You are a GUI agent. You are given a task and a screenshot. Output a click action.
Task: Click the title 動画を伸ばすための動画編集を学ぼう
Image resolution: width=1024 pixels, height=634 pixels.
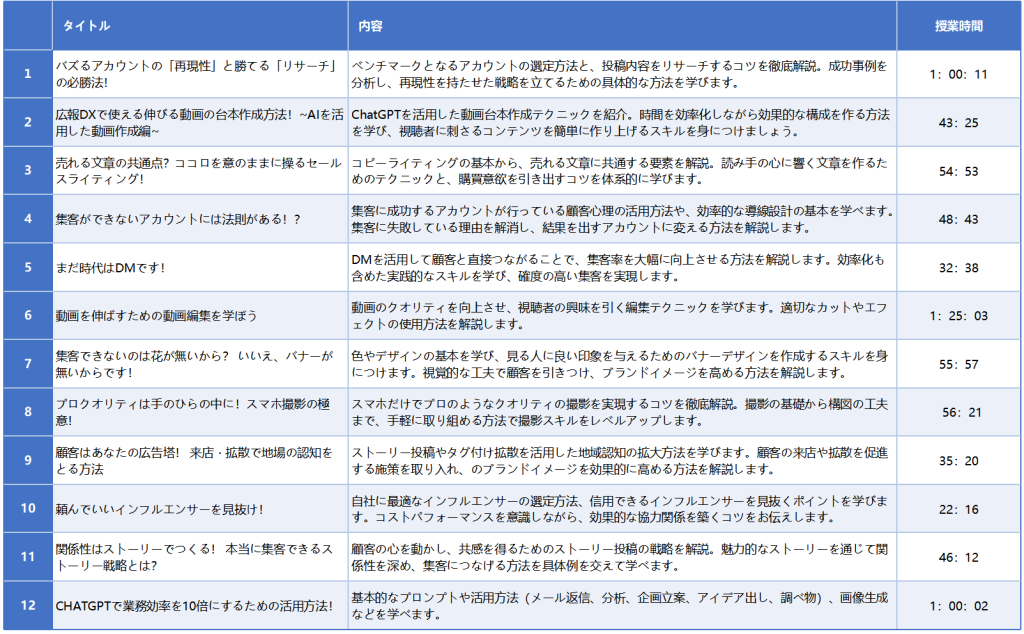[156, 316]
